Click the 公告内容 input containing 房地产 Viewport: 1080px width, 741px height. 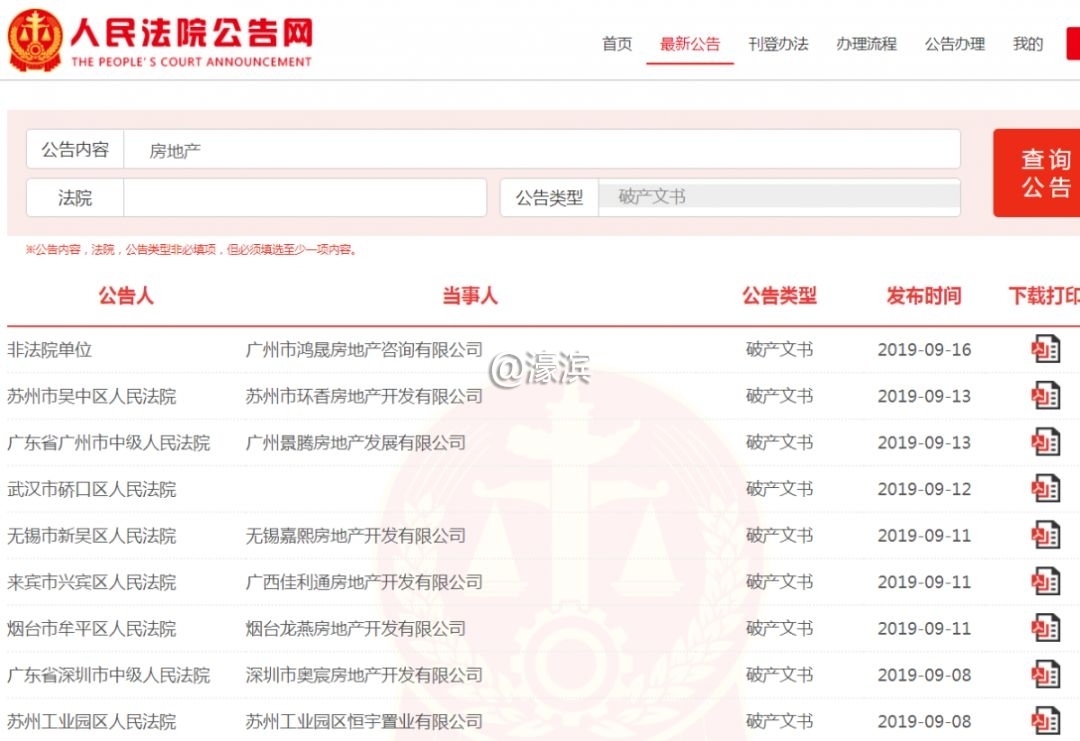[540, 150]
